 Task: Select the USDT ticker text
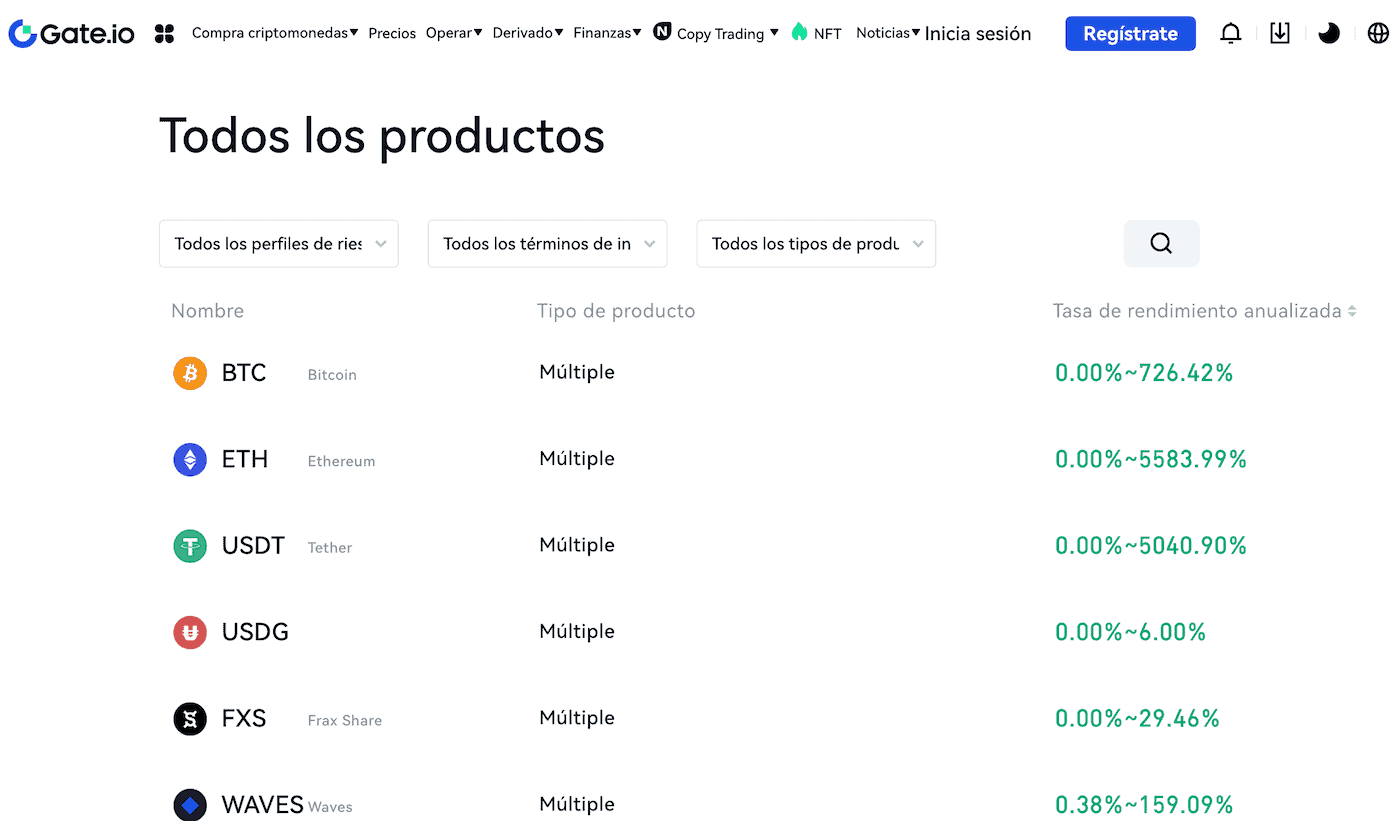(253, 546)
